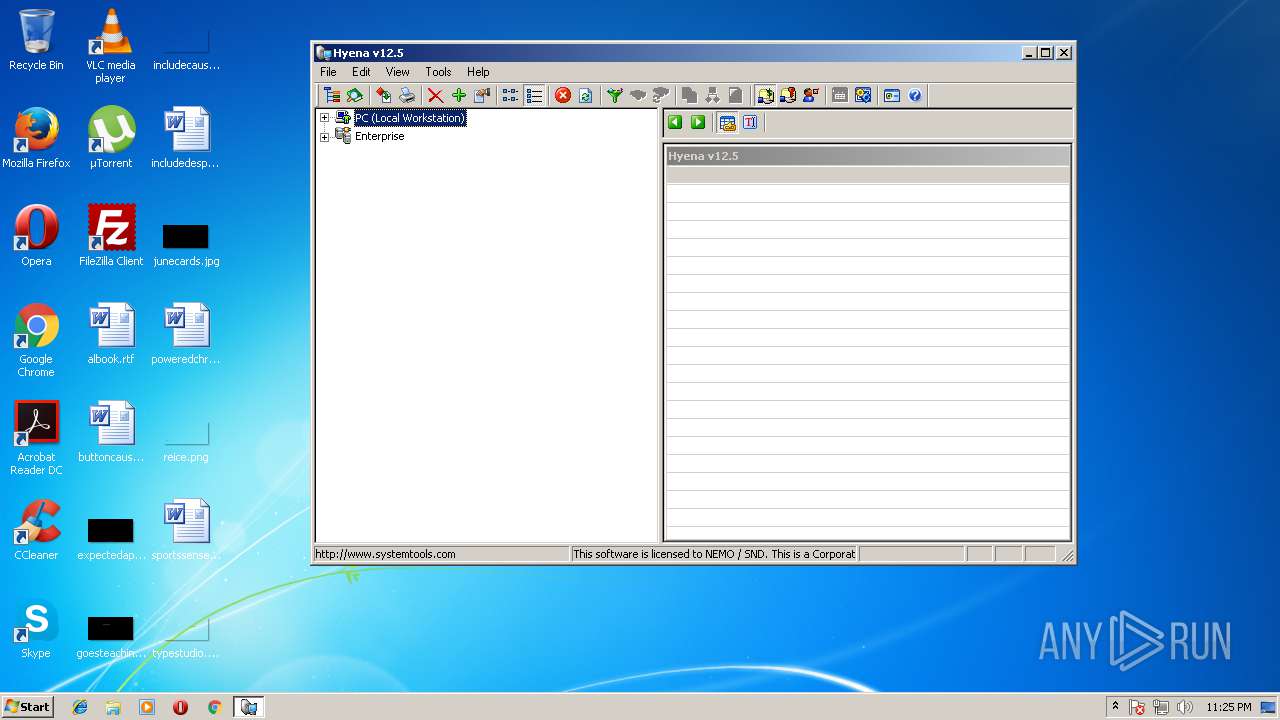This screenshot has height=720, width=1280.
Task: Click the 11:25 PM system clock
Action: (1228, 707)
